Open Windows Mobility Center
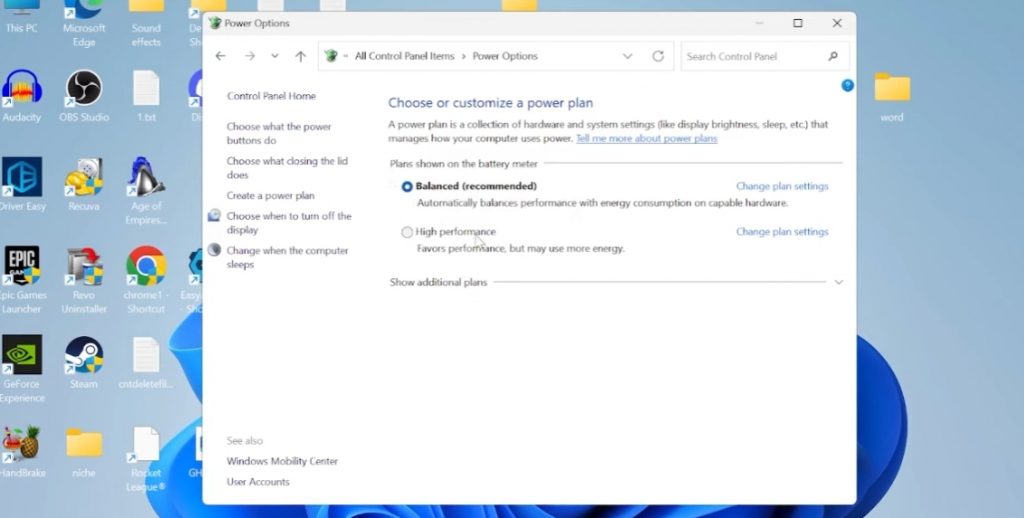The height and width of the screenshot is (518, 1024). 282,461
